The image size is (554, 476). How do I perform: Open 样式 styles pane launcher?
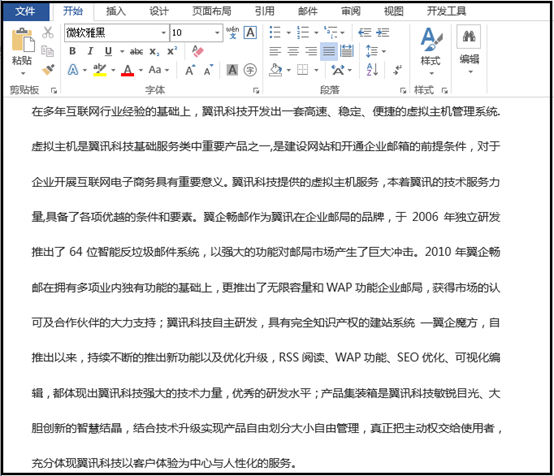click(445, 91)
